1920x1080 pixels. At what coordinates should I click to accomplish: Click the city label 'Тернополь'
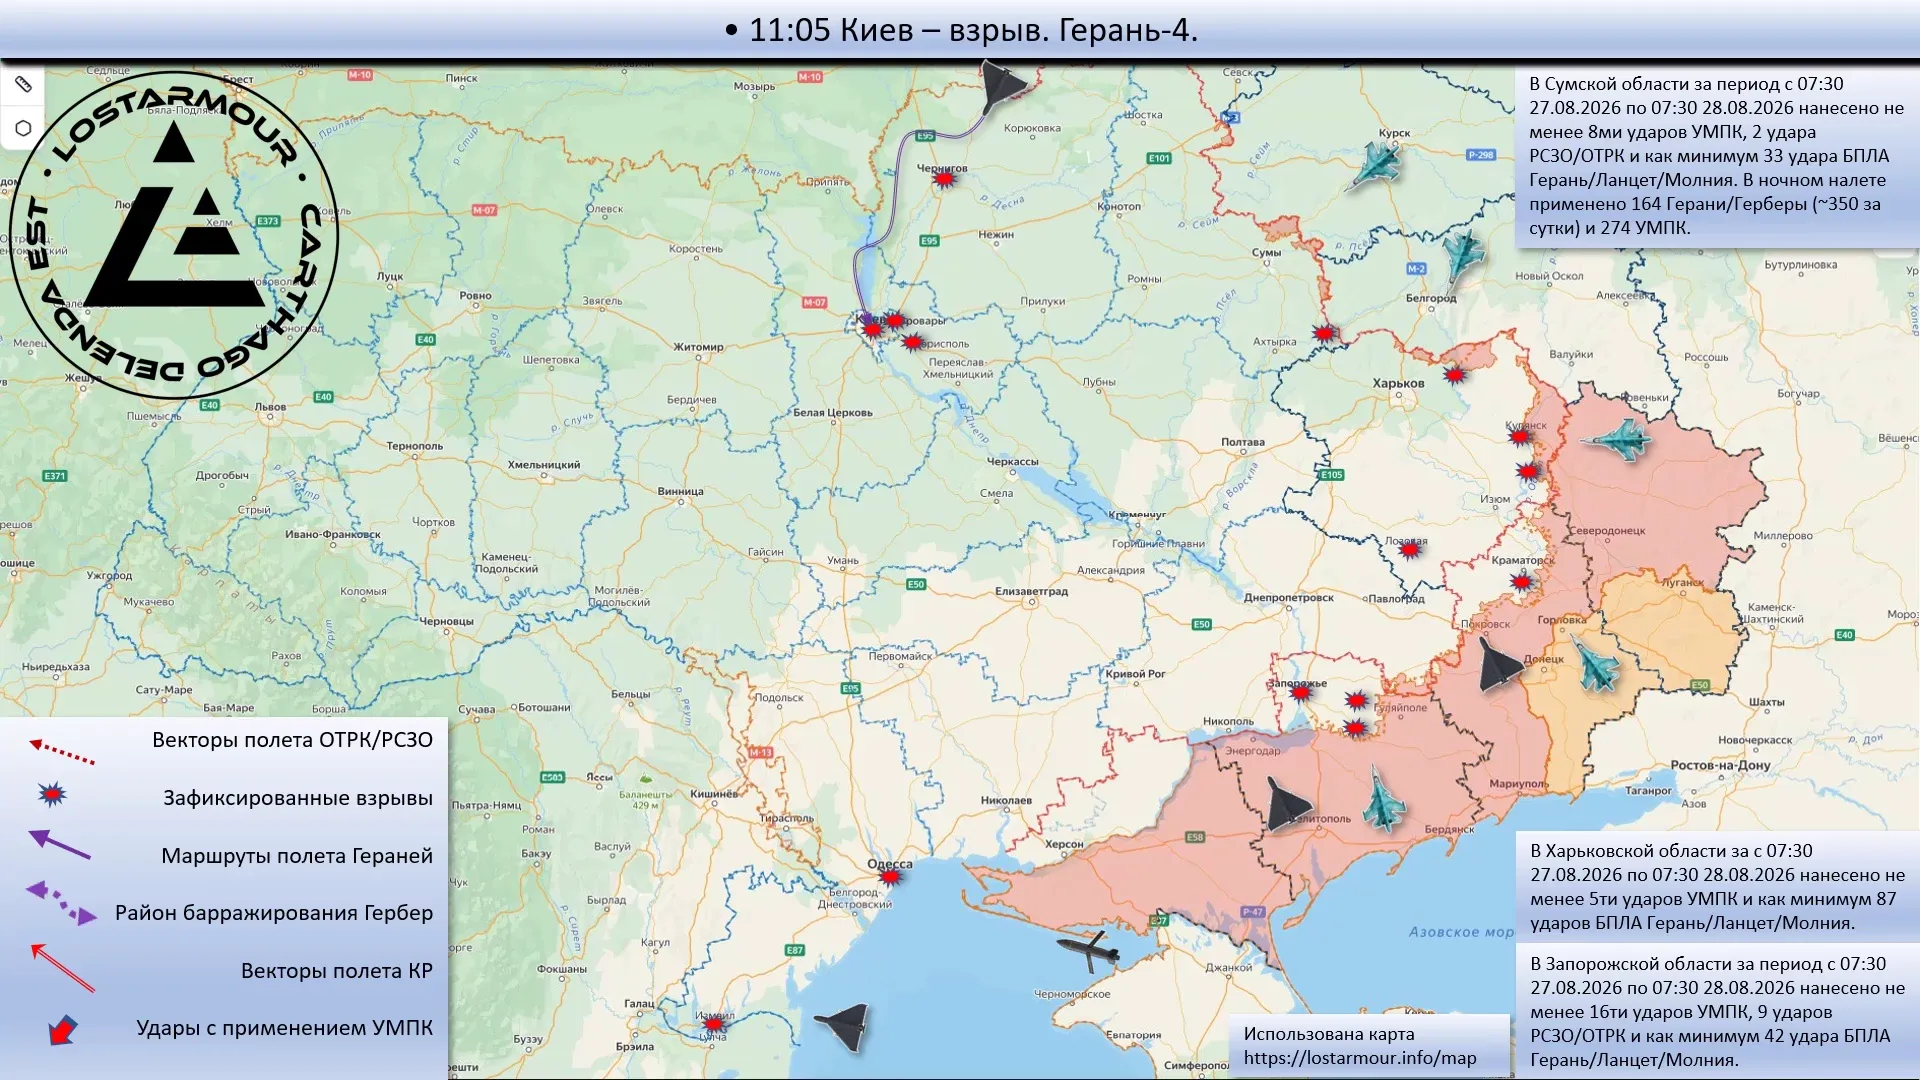[414, 447]
